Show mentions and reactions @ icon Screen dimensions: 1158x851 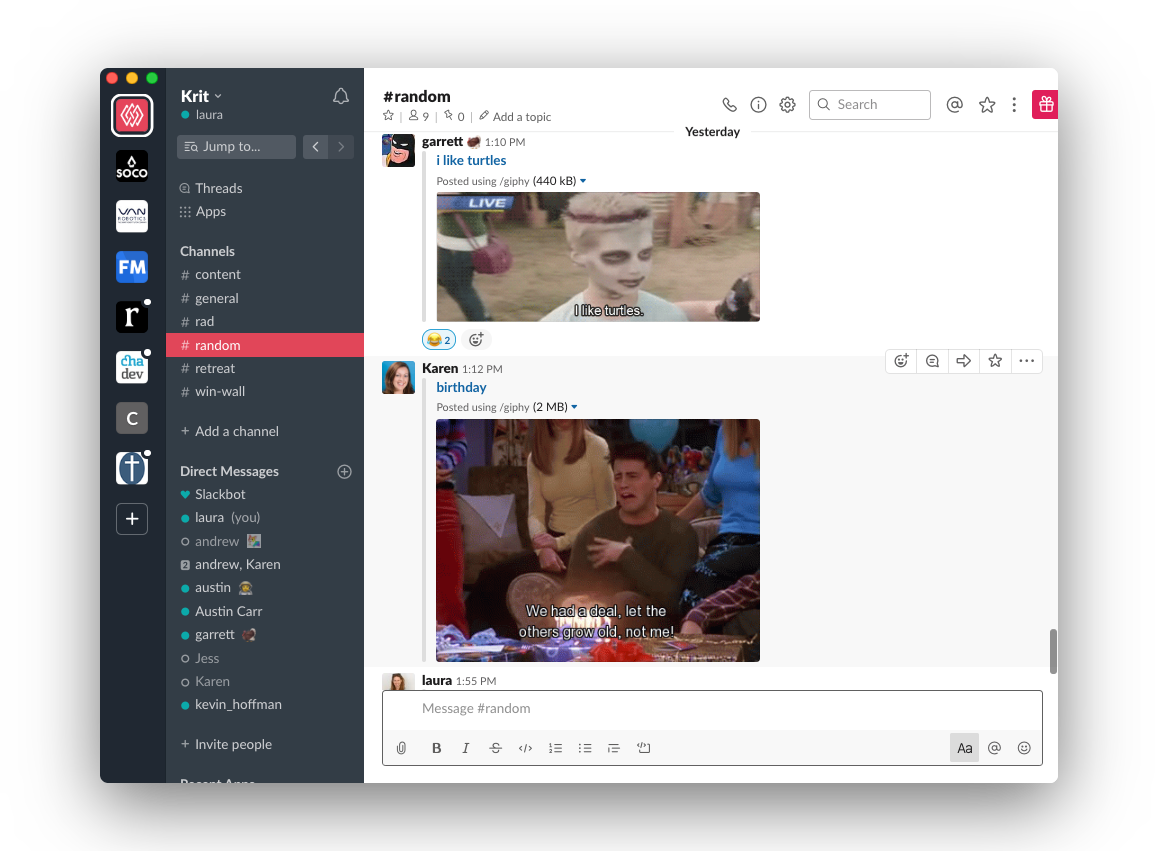point(955,105)
